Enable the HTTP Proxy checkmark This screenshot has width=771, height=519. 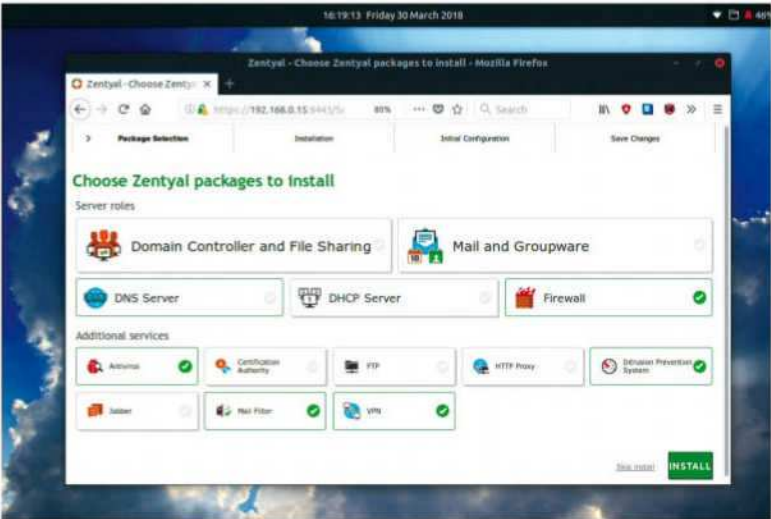click(x=570, y=366)
